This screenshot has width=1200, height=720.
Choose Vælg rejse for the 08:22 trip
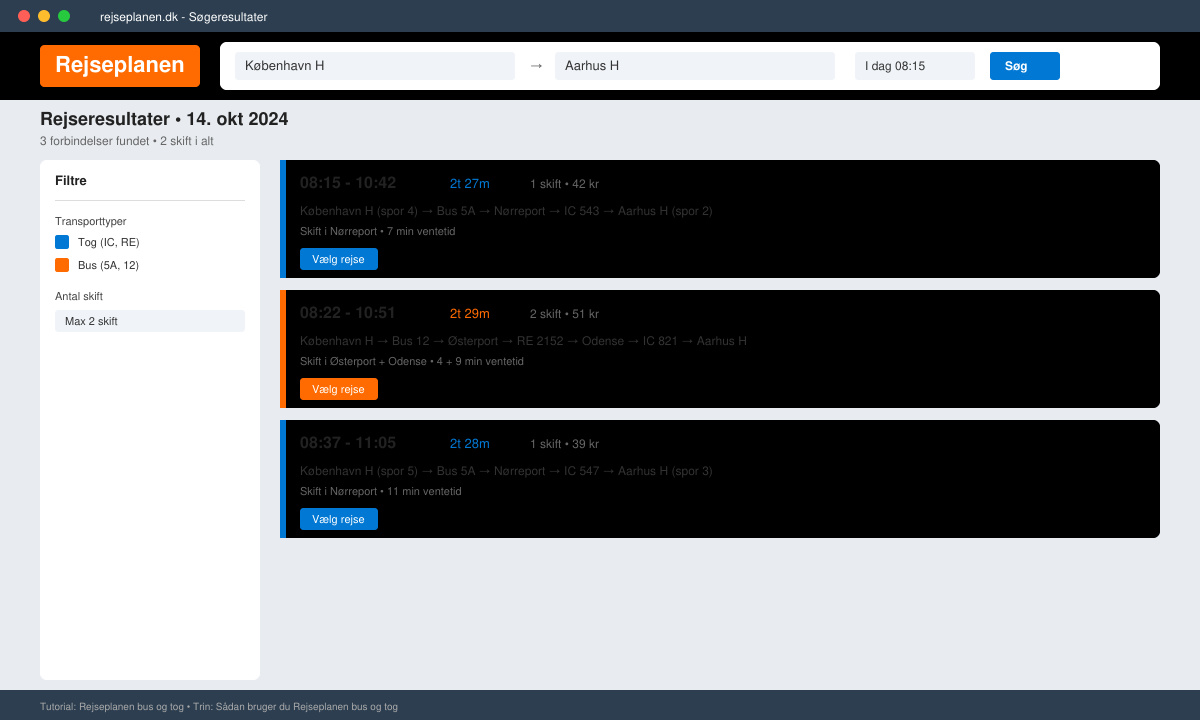[339, 389]
